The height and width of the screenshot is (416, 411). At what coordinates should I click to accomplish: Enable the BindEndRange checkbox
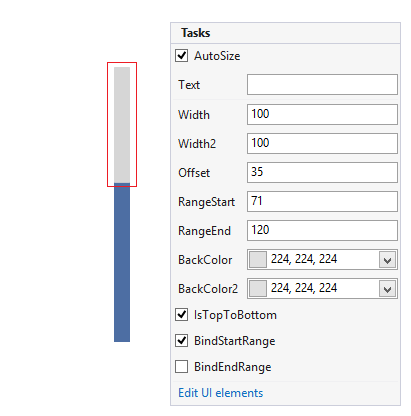[x=182, y=367]
